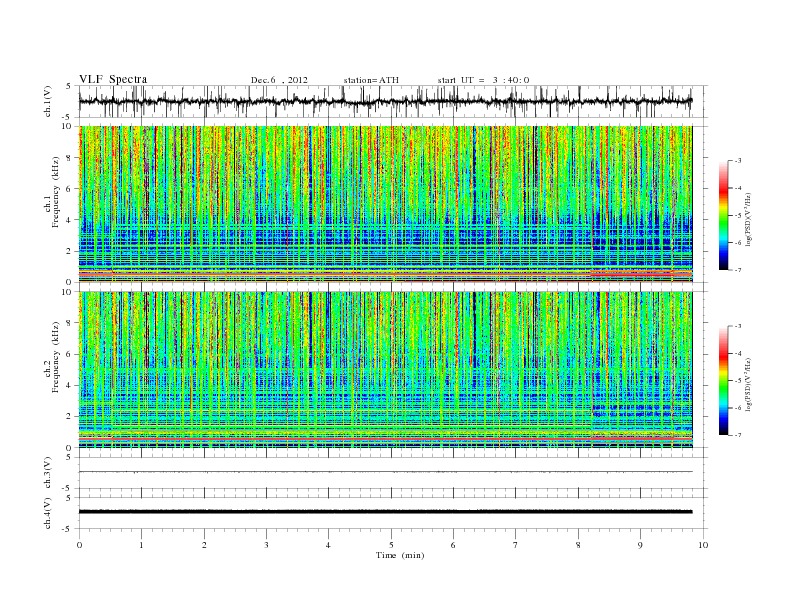Click the '6' kHz tick on ch.1 spectrogram
The height and width of the screenshot is (612, 792).
[x=70, y=189]
